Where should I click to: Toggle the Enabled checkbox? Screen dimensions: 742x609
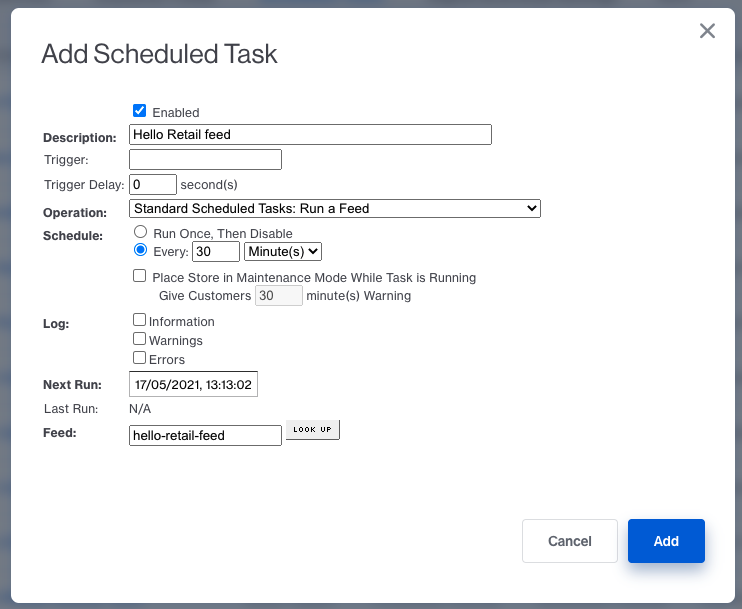tap(140, 111)
